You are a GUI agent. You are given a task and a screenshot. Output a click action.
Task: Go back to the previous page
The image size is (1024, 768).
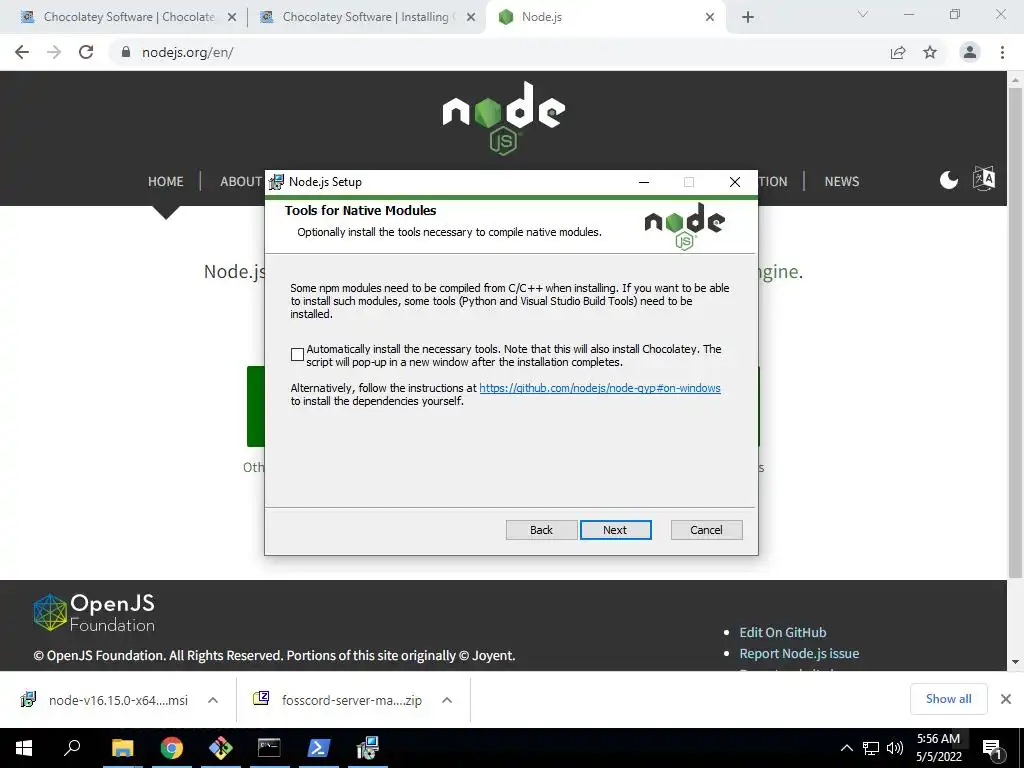click(22, 52)
